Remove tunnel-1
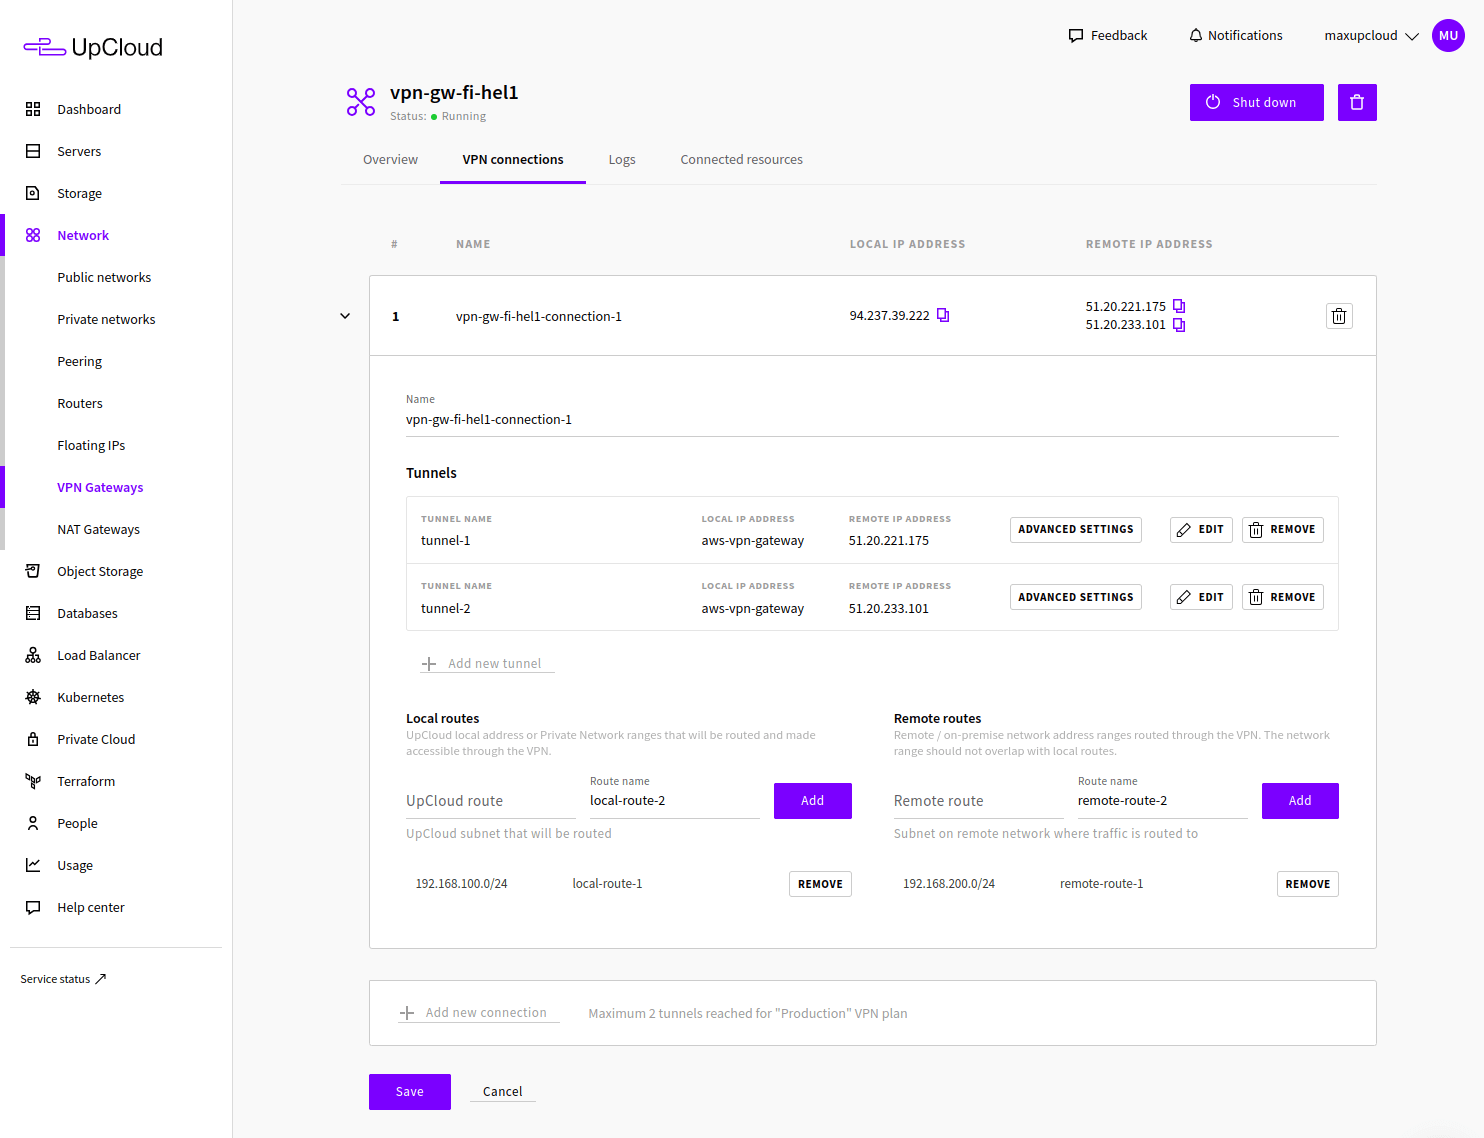This screenshot has height=1138, width=1484. click(1283, 529)
